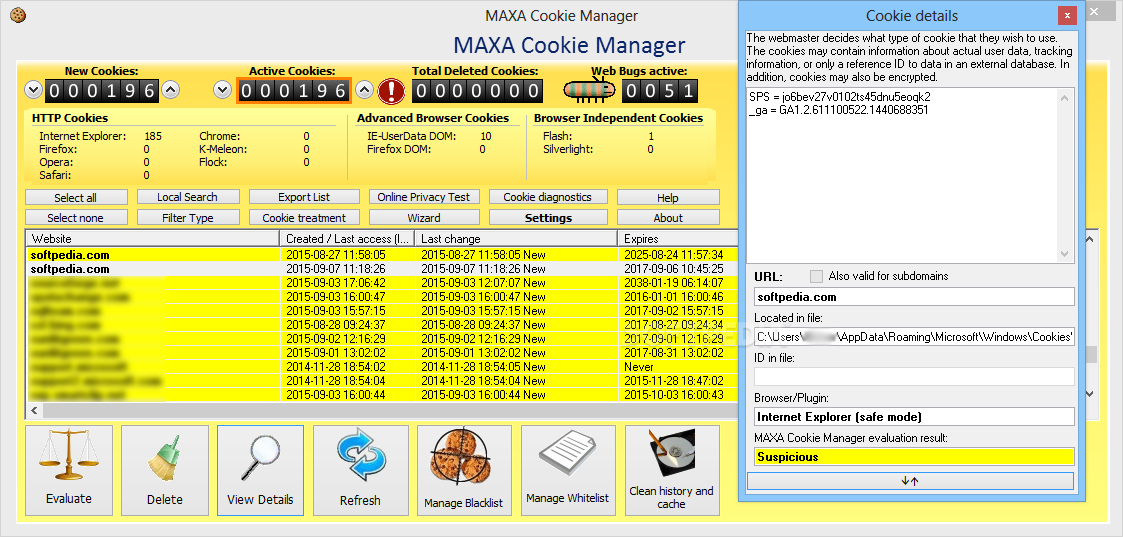Screen dimensions: 1123x537
Task: Open Filter Type options
Action: (x=188, y=218)
